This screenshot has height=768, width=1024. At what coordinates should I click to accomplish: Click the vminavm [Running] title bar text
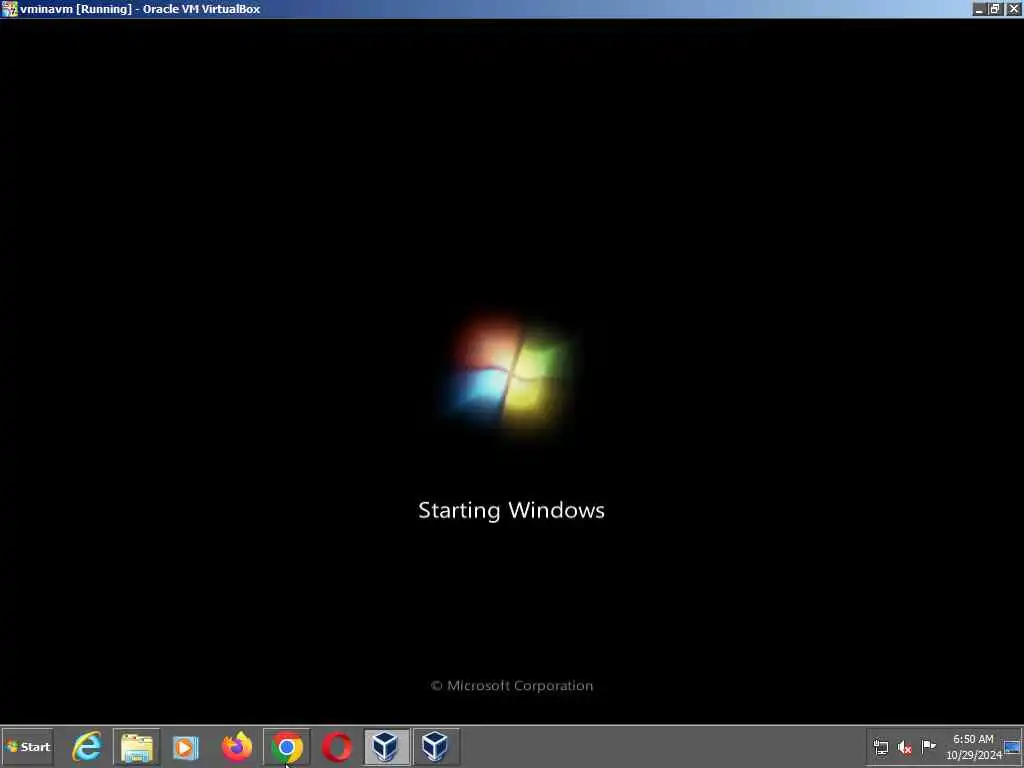140,9
